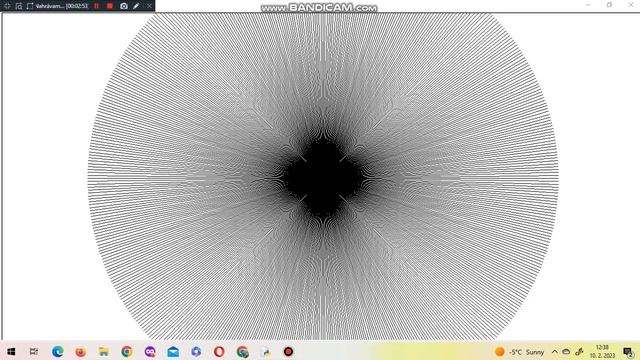Image resolution: width=640 pixels, height=360 pixels.
Task: Stop the Bandicam recording with red square
Action: click(110, 6)
